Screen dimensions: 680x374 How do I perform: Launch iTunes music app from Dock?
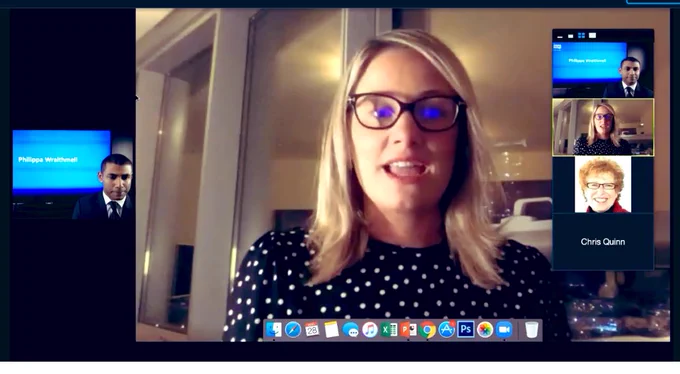tap(369, 330)
